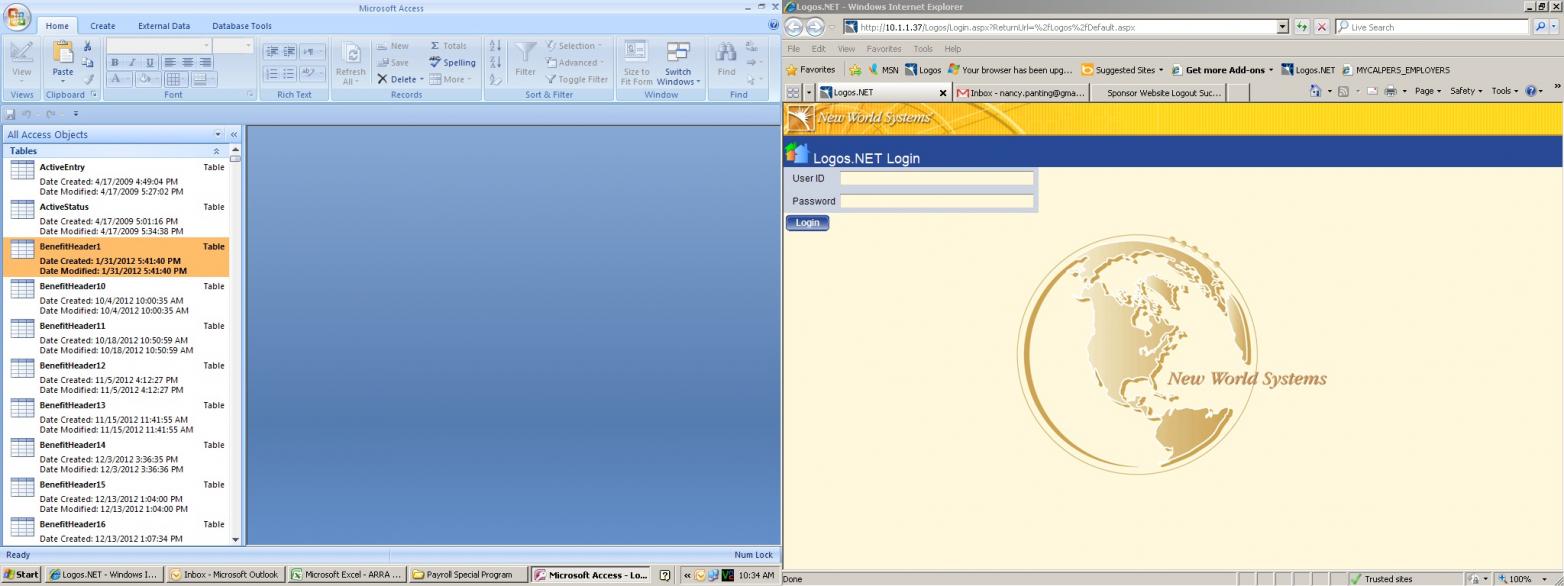Click Toggle Filter in Sort & Filter
This screenshot has width=1564, height=586.
576,79
